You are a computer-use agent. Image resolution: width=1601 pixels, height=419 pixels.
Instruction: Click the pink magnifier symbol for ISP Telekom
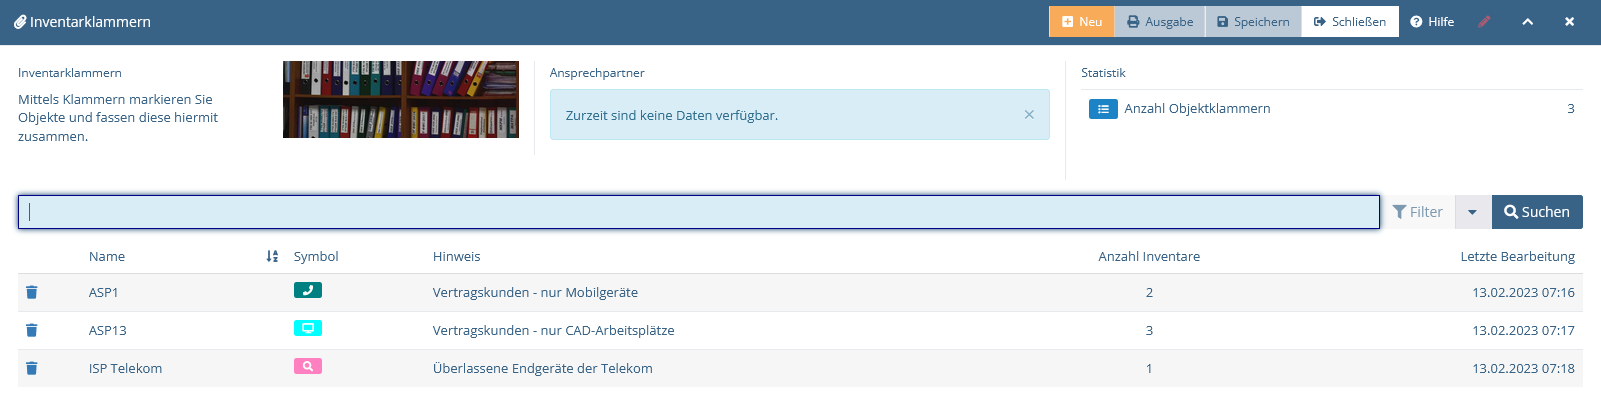pyautogui.click(x=308, y=366)
